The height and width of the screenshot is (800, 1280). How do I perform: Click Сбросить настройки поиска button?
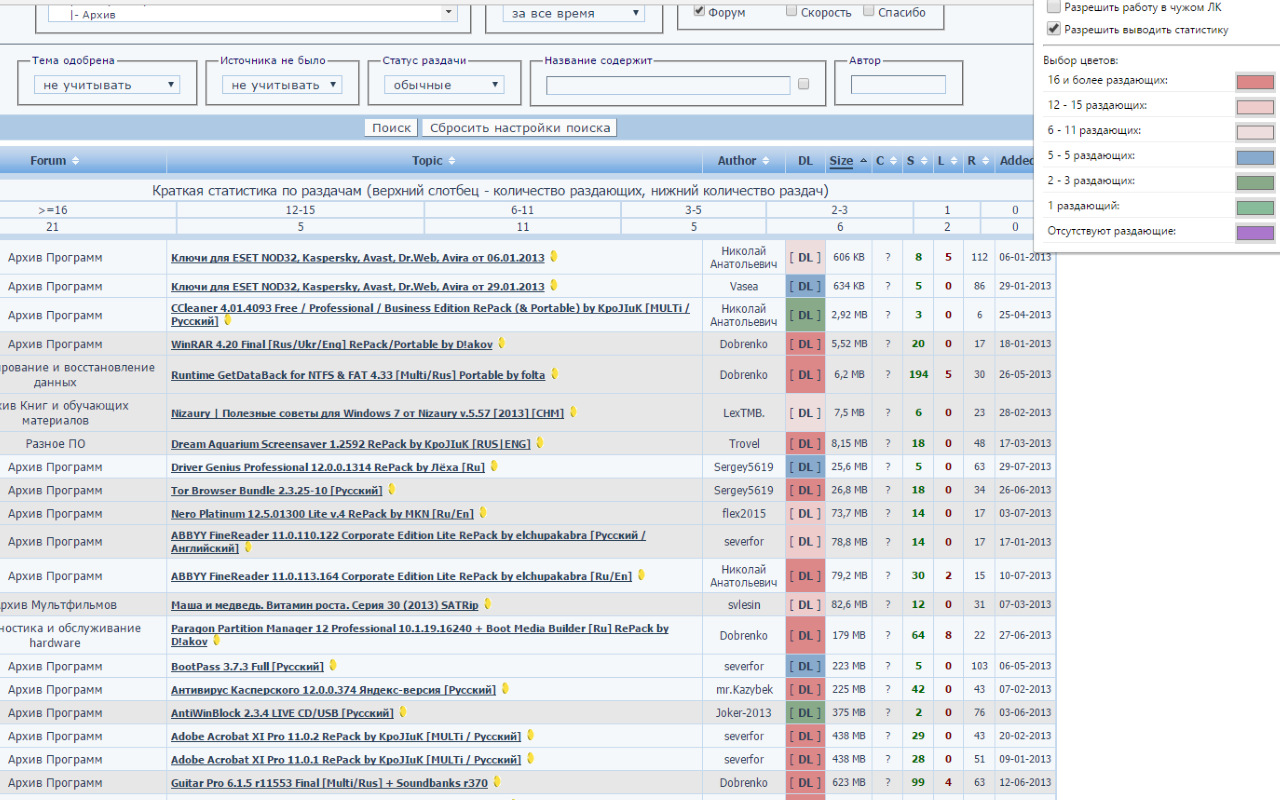pos(520,128)
